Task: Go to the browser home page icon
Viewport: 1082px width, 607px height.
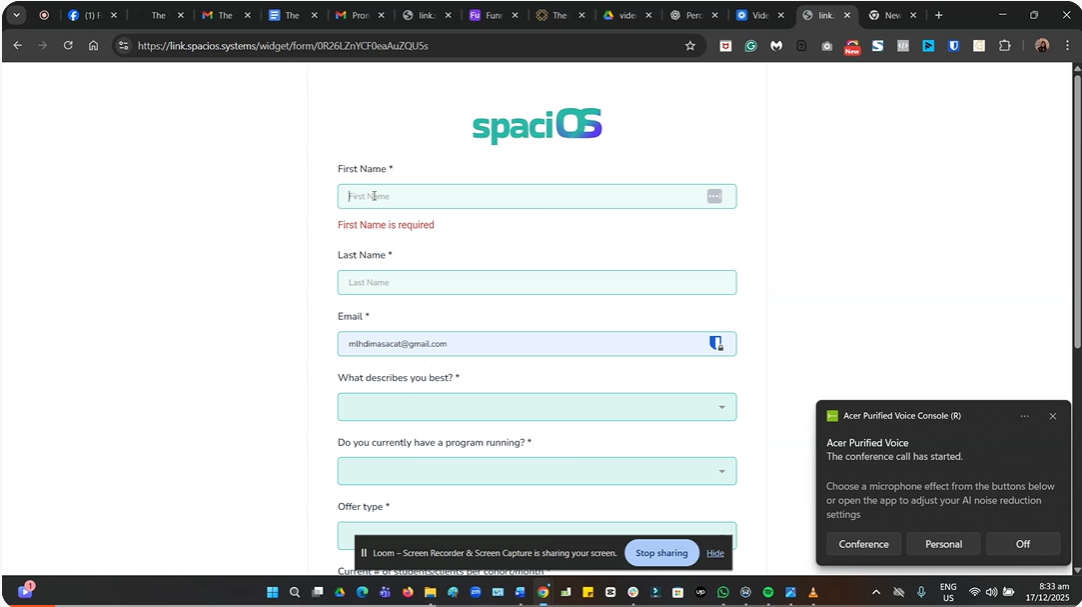Action: pos(93,46)
